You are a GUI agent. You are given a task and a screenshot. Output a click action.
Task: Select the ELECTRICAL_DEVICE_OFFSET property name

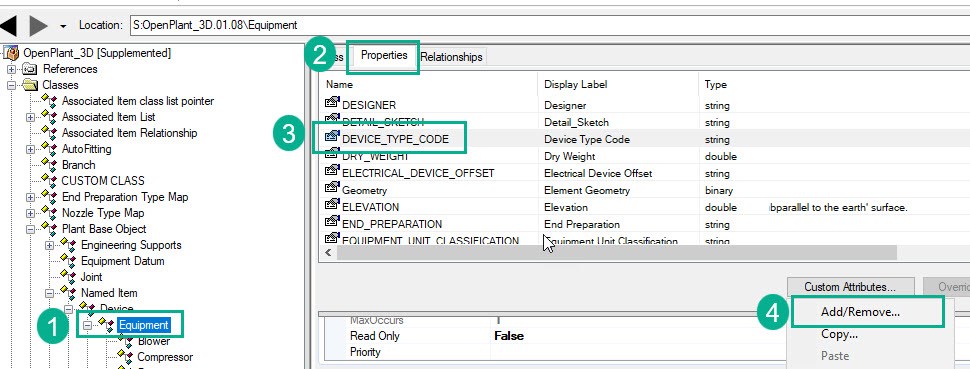pyautogui.click(x=418, y=173)
